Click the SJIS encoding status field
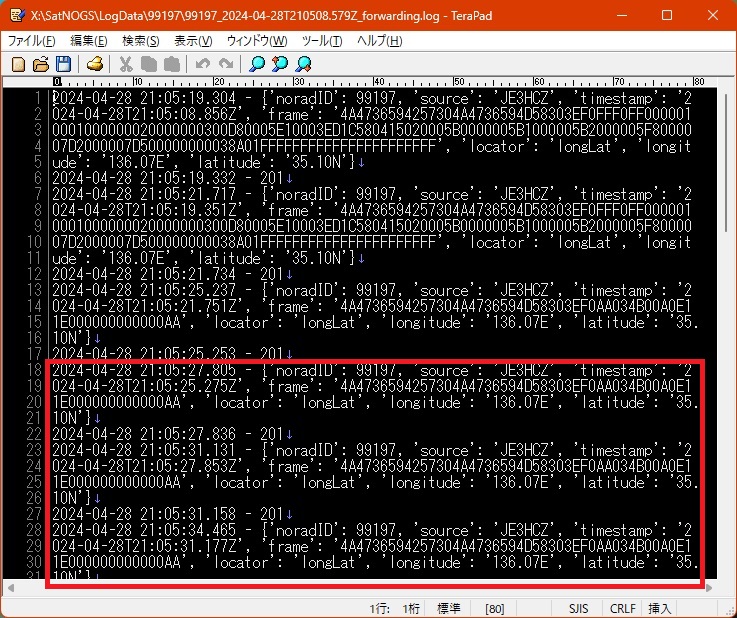The height and width of the screenshot is (618, 737). click(x=579, y=607)
